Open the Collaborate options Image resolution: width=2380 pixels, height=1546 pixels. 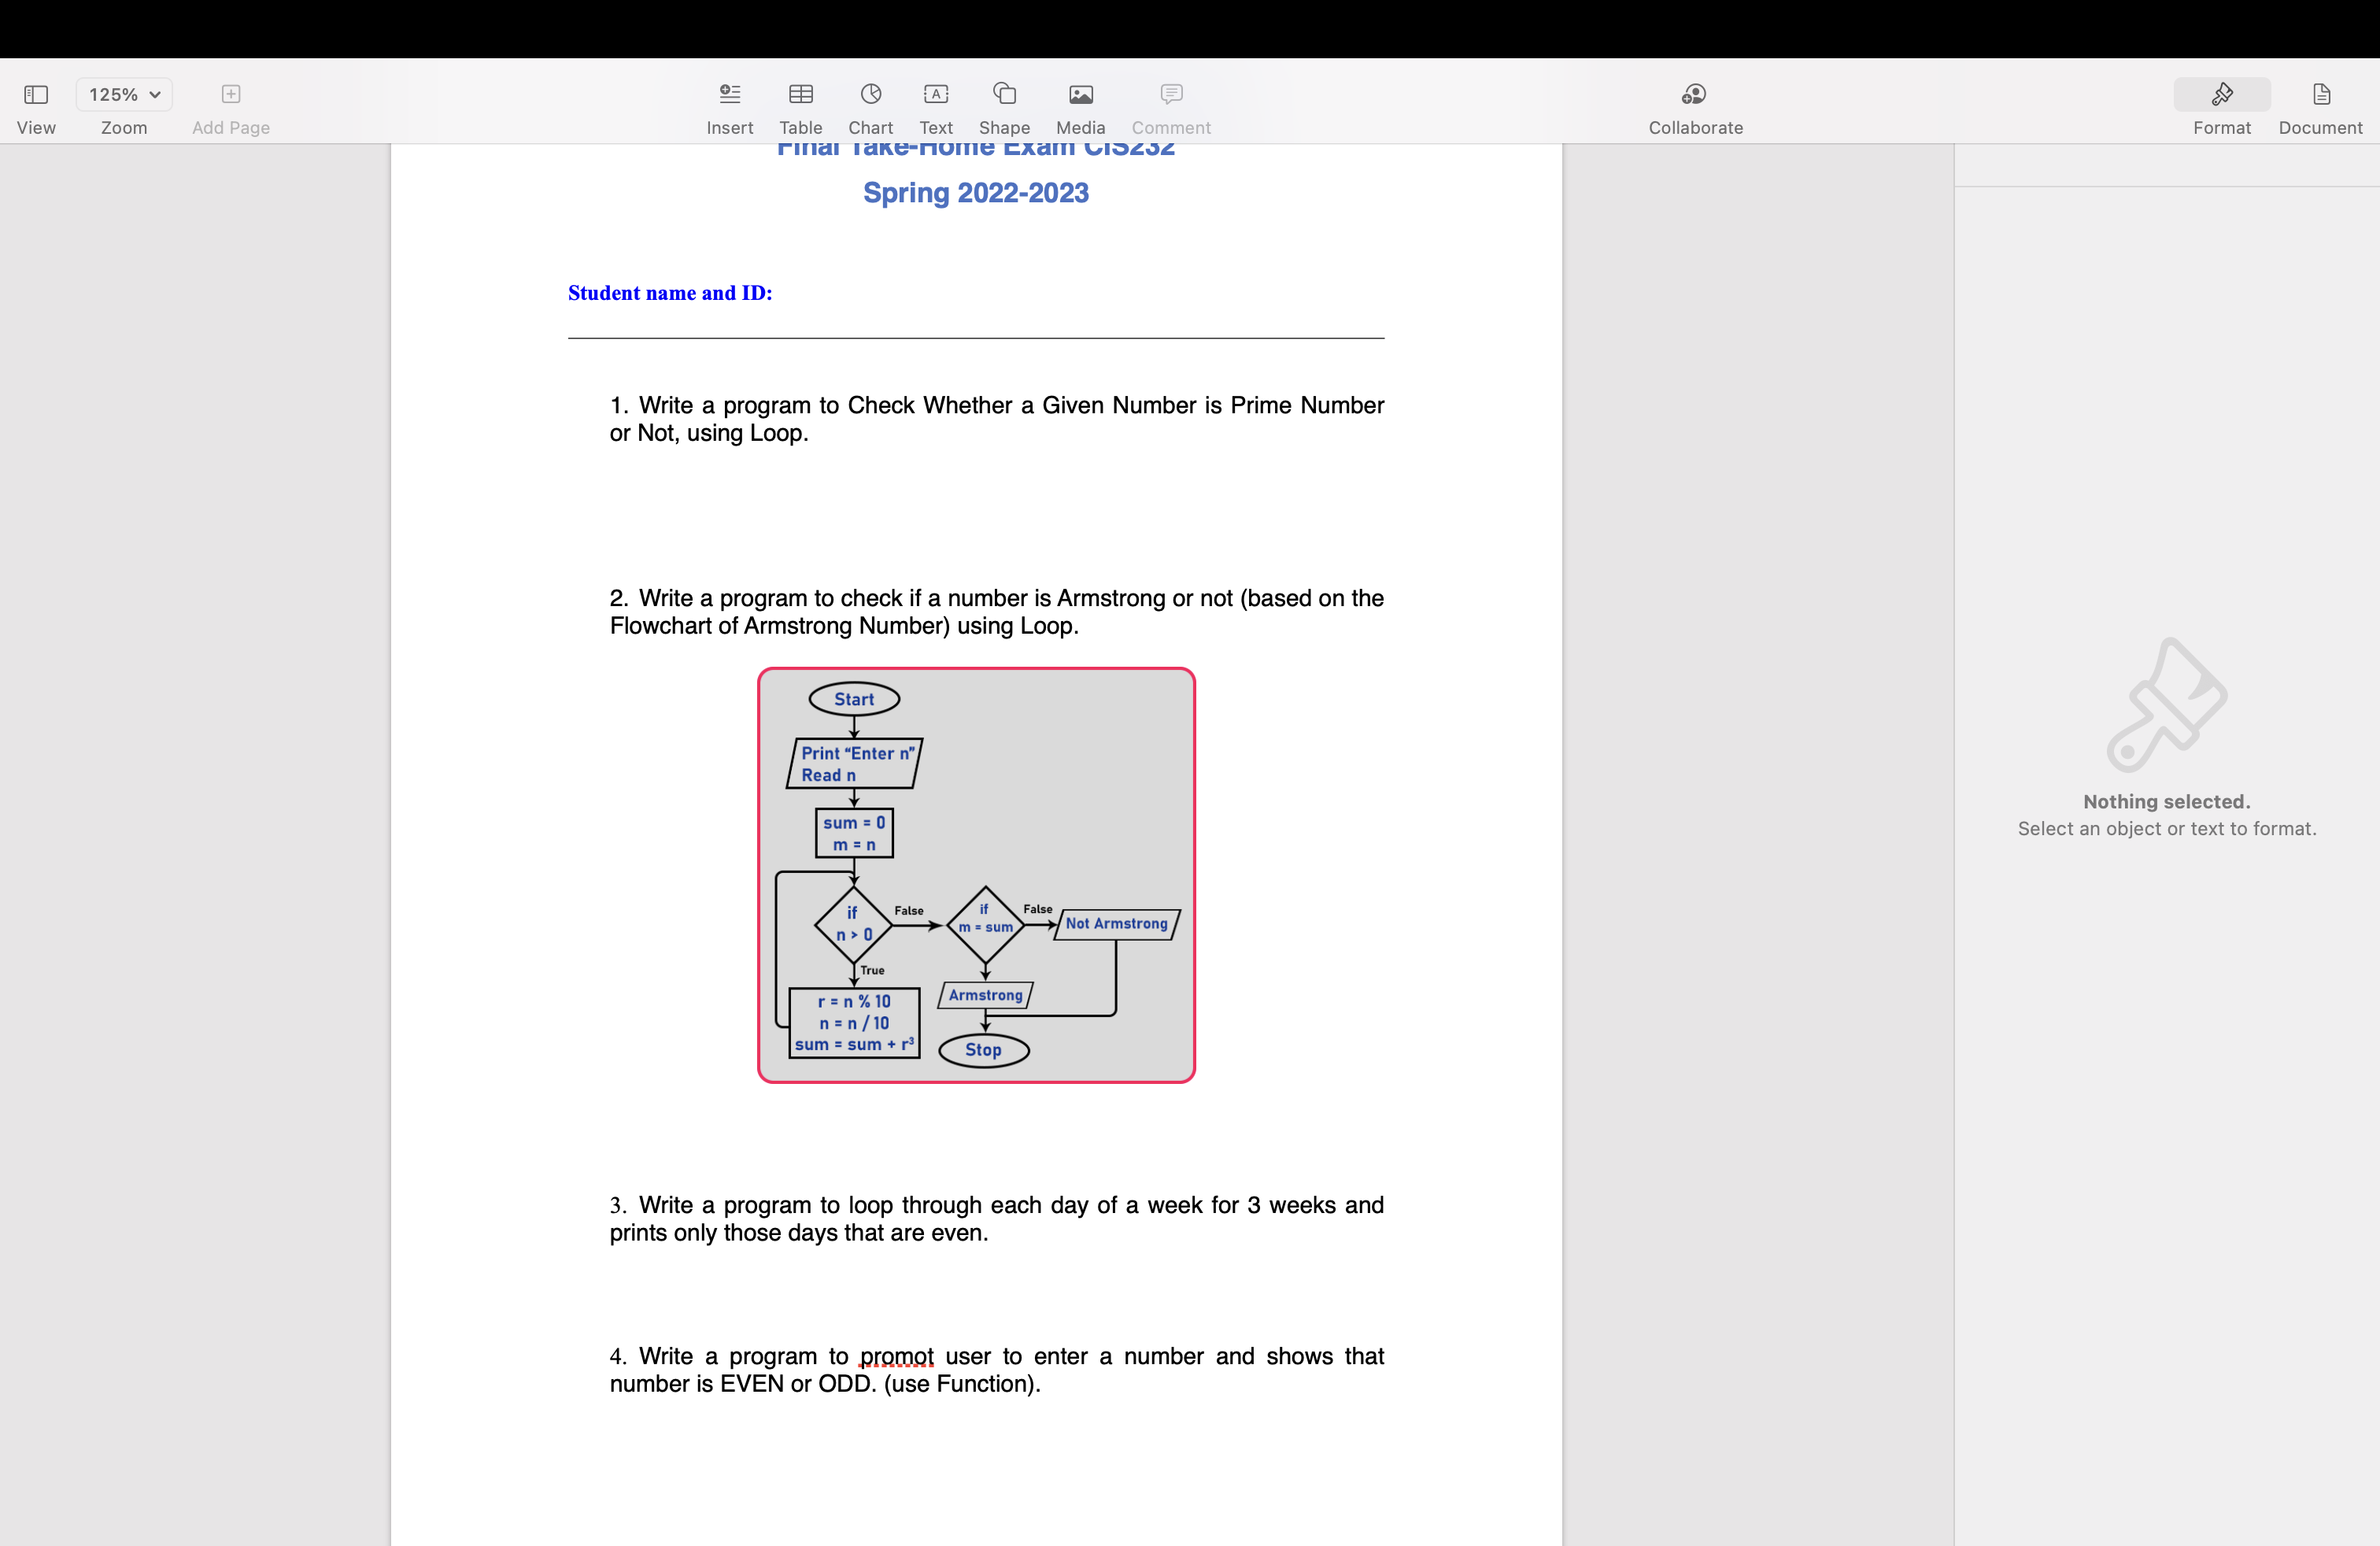[1695, 95]
